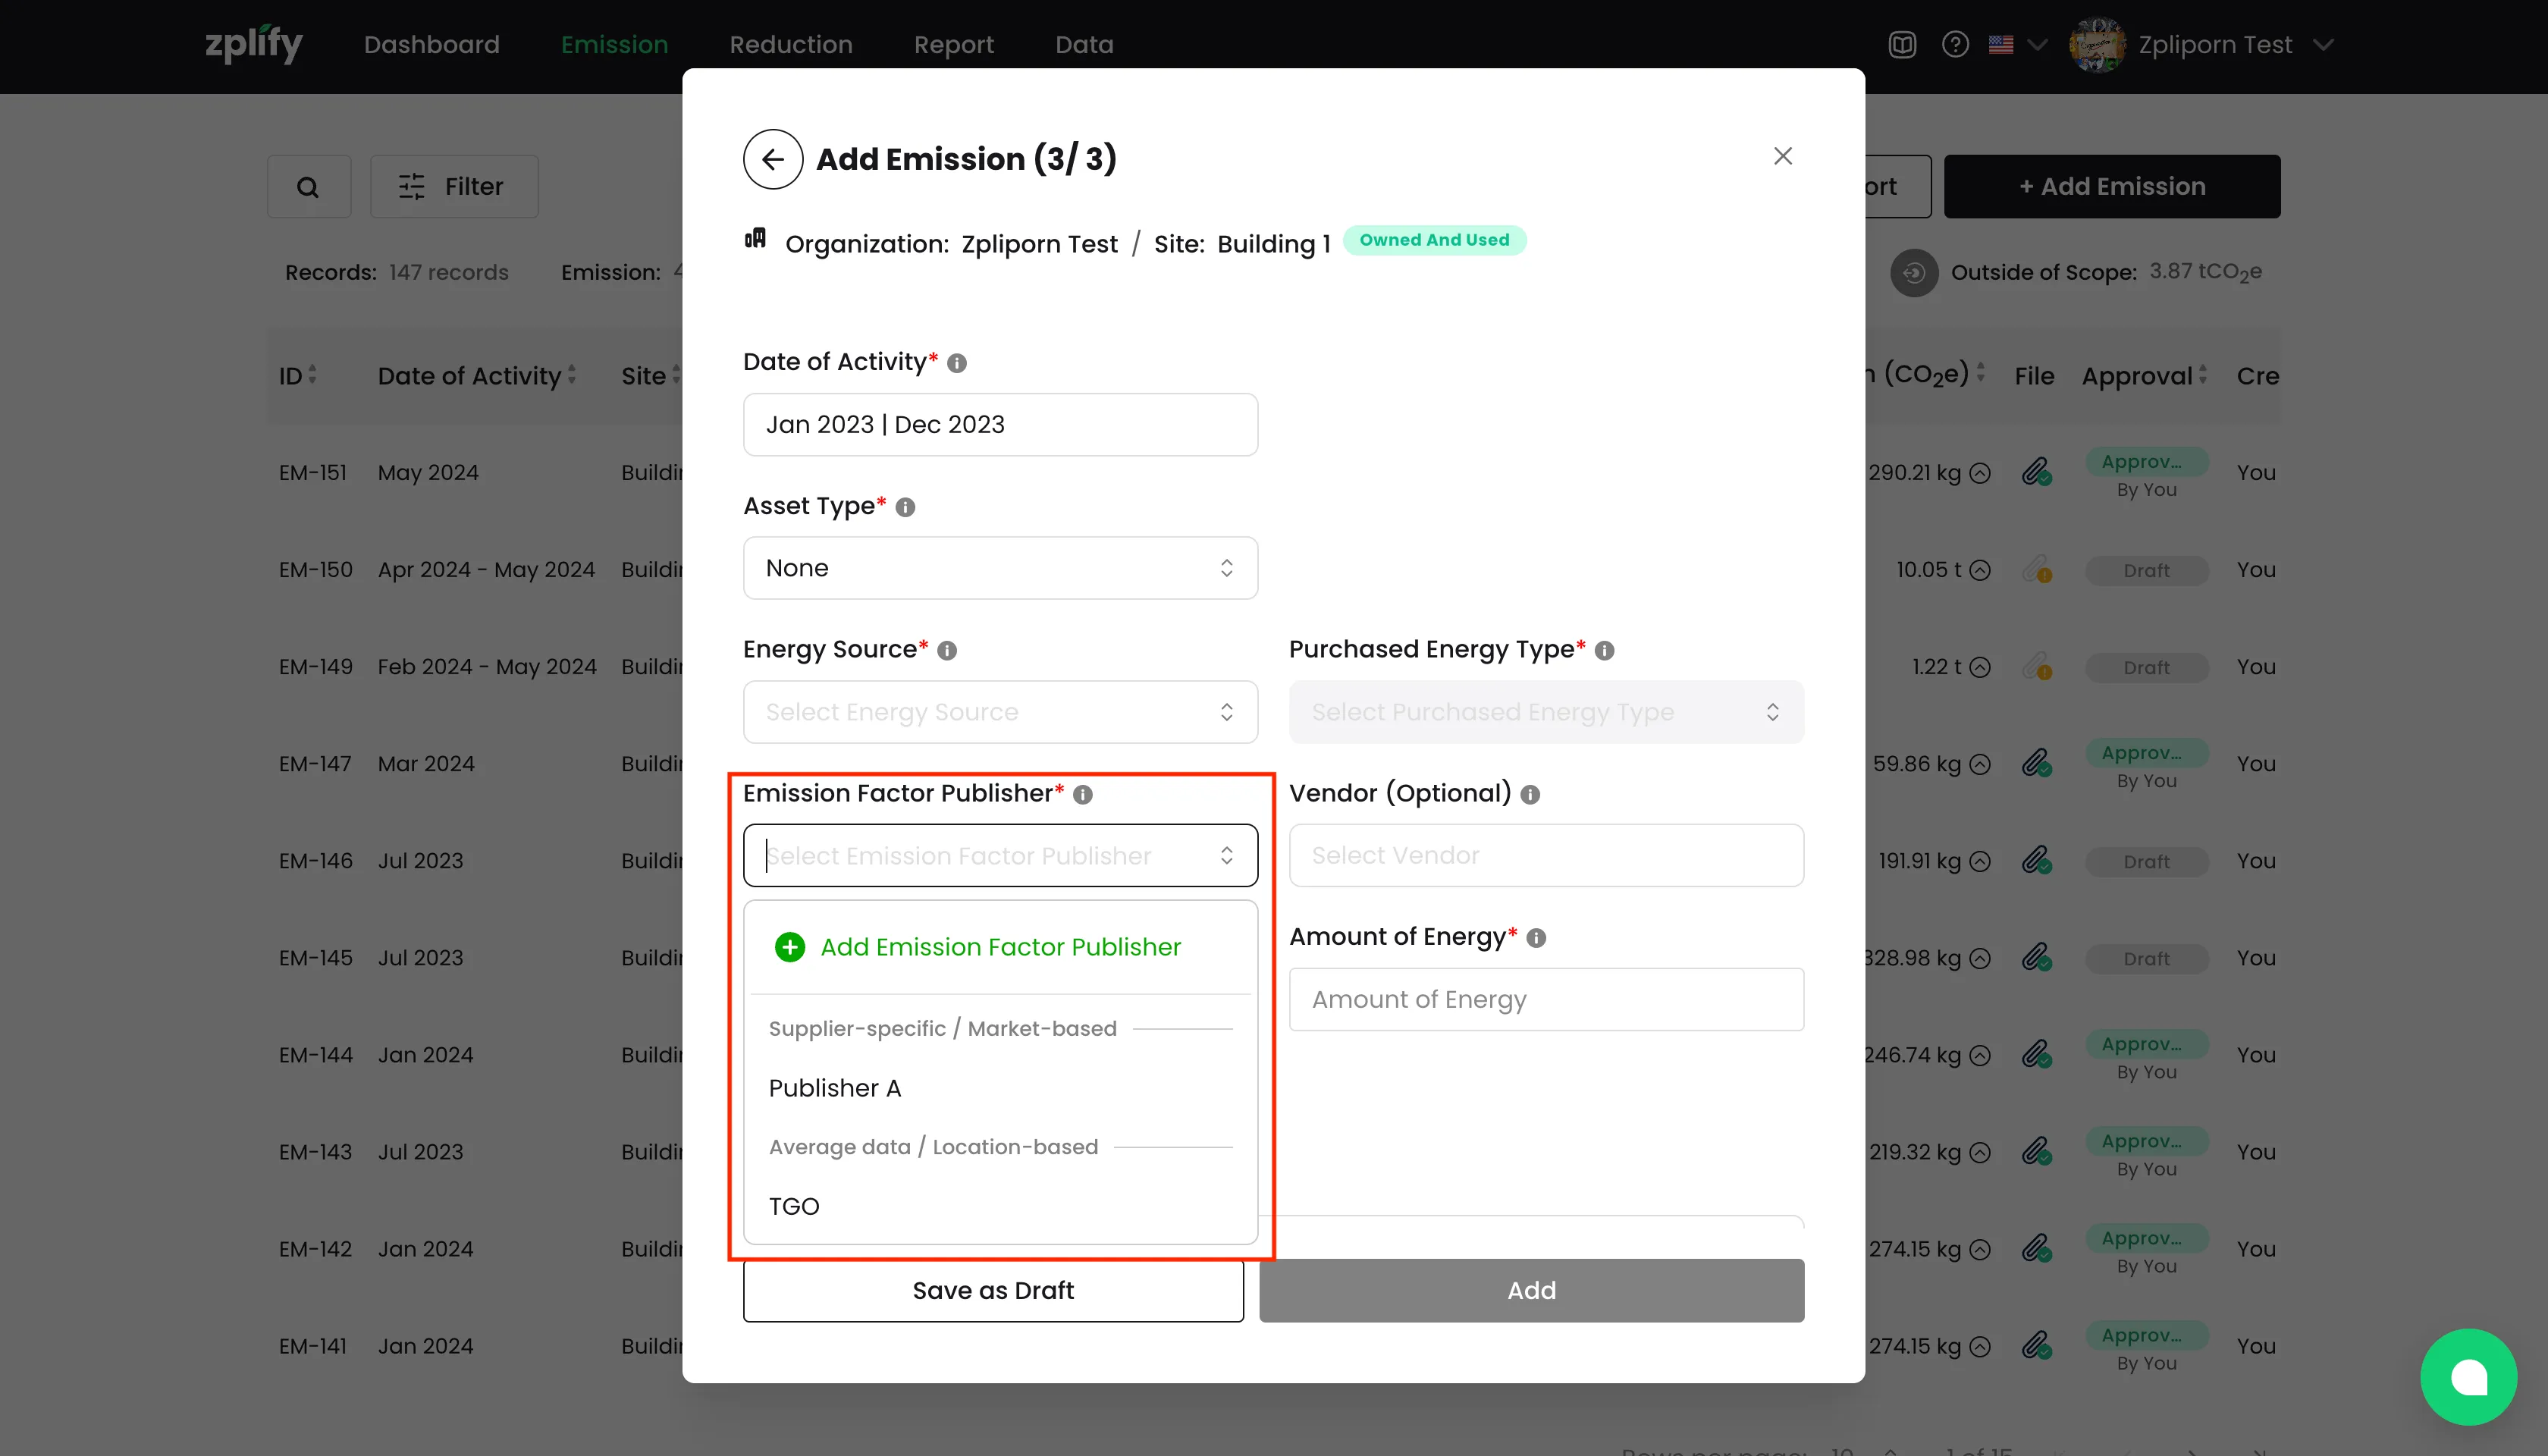Image resolution: width=2548 pixels, height=1456 pixels.
Task: Open the Select Energy Source dropdown
Action: [1000, 712]
